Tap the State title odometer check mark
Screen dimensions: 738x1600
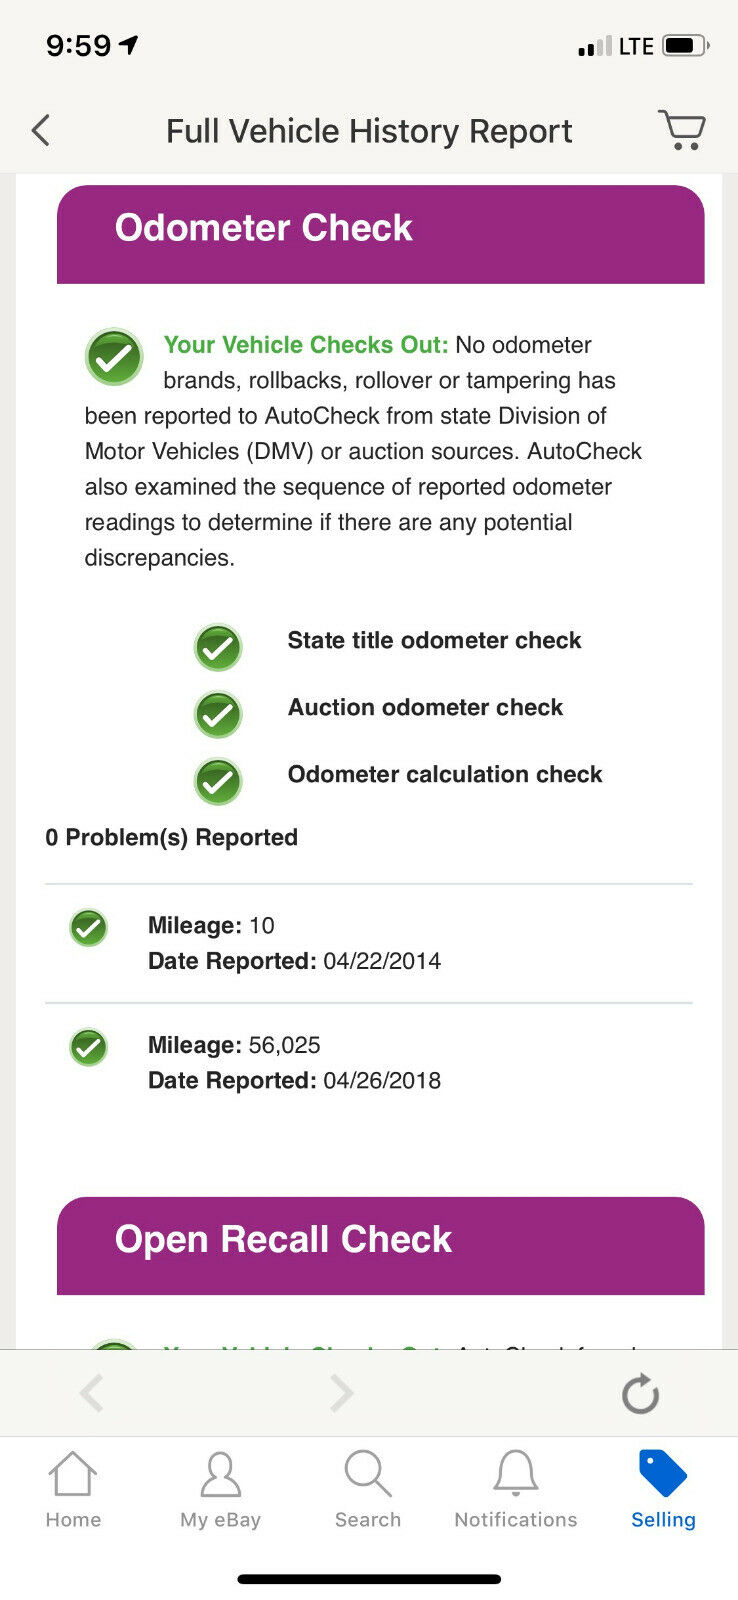tap(218, 648)
